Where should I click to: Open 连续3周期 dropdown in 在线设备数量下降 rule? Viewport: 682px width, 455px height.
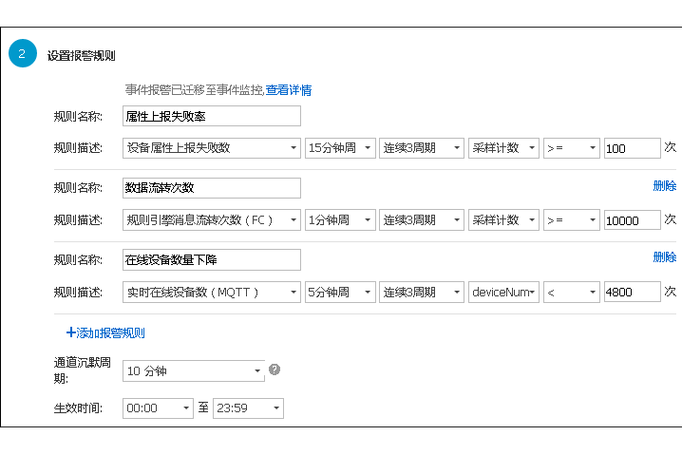(x=421, y=292)
